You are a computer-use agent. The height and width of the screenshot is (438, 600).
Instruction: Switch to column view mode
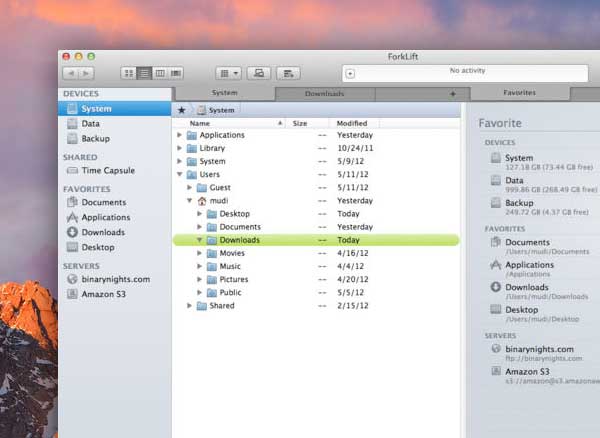[160, 73]
